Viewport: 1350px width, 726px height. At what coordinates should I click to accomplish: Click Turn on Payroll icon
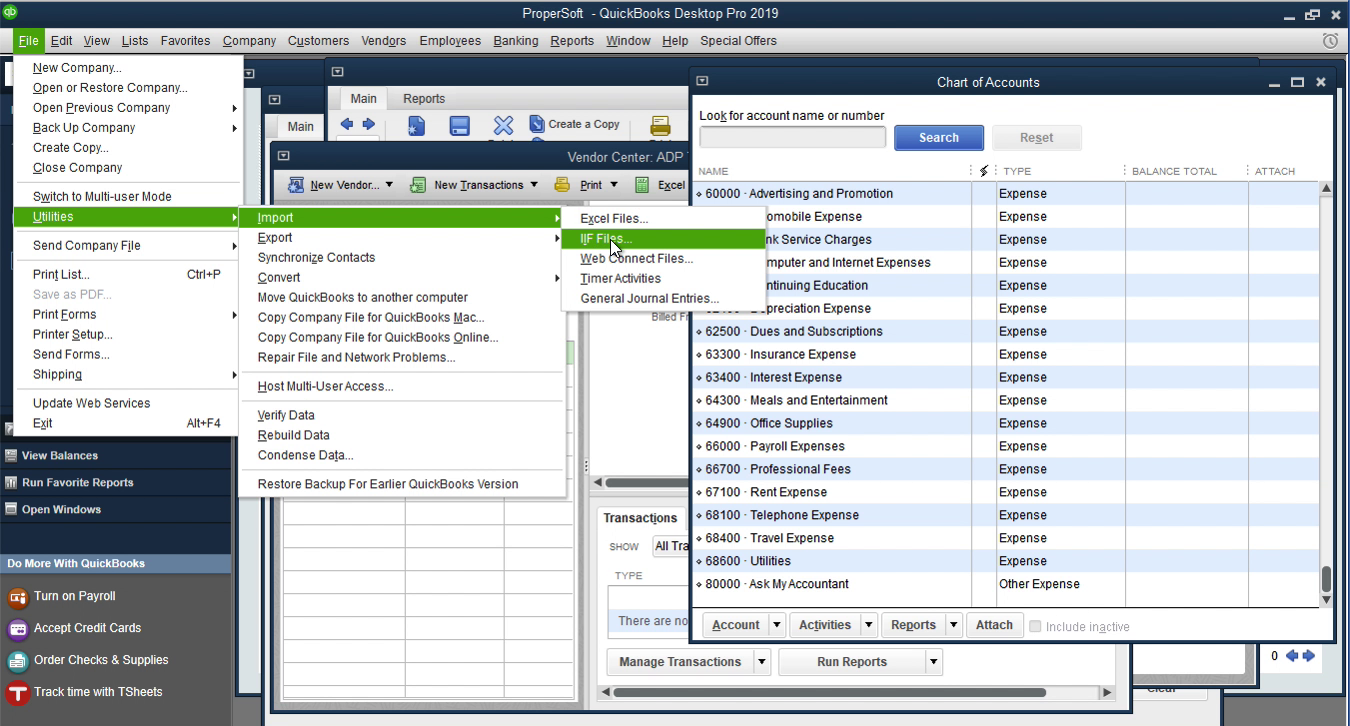click(x=16, y=596)
